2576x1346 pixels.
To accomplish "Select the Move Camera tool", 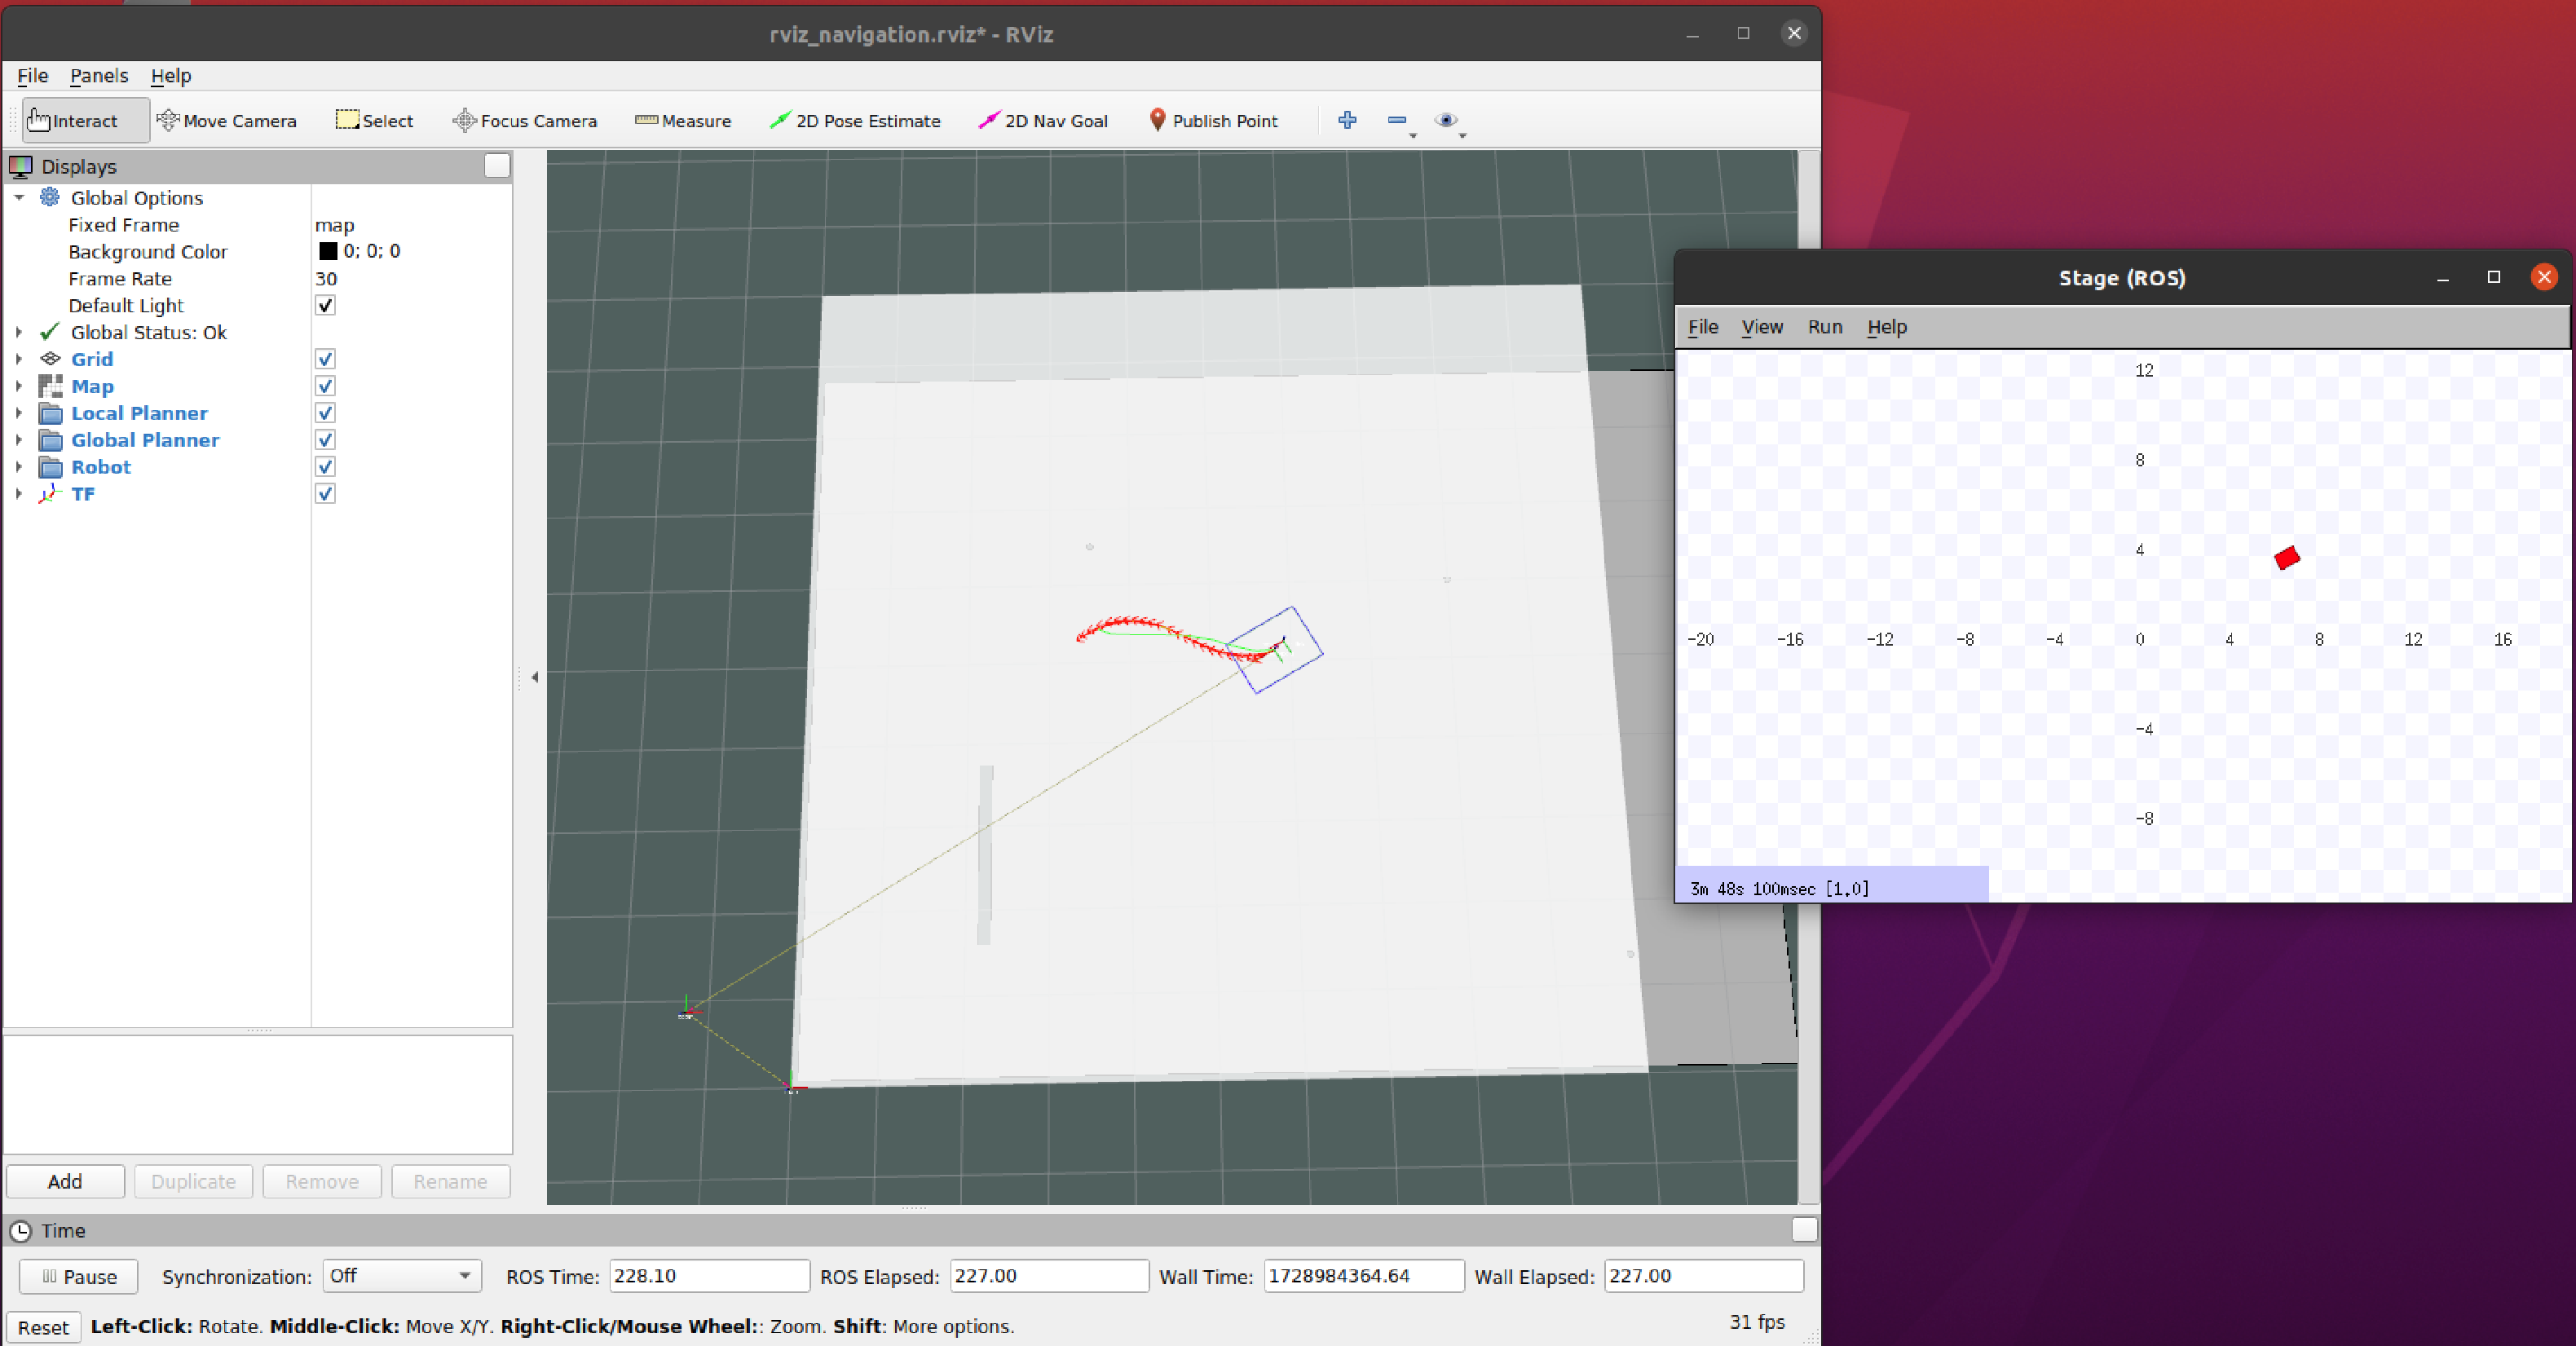I will pos(227,120).
